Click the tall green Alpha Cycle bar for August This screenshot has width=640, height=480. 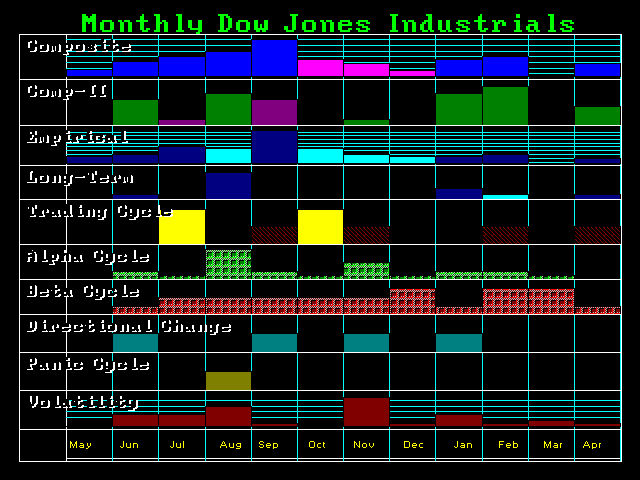(228, 264)
